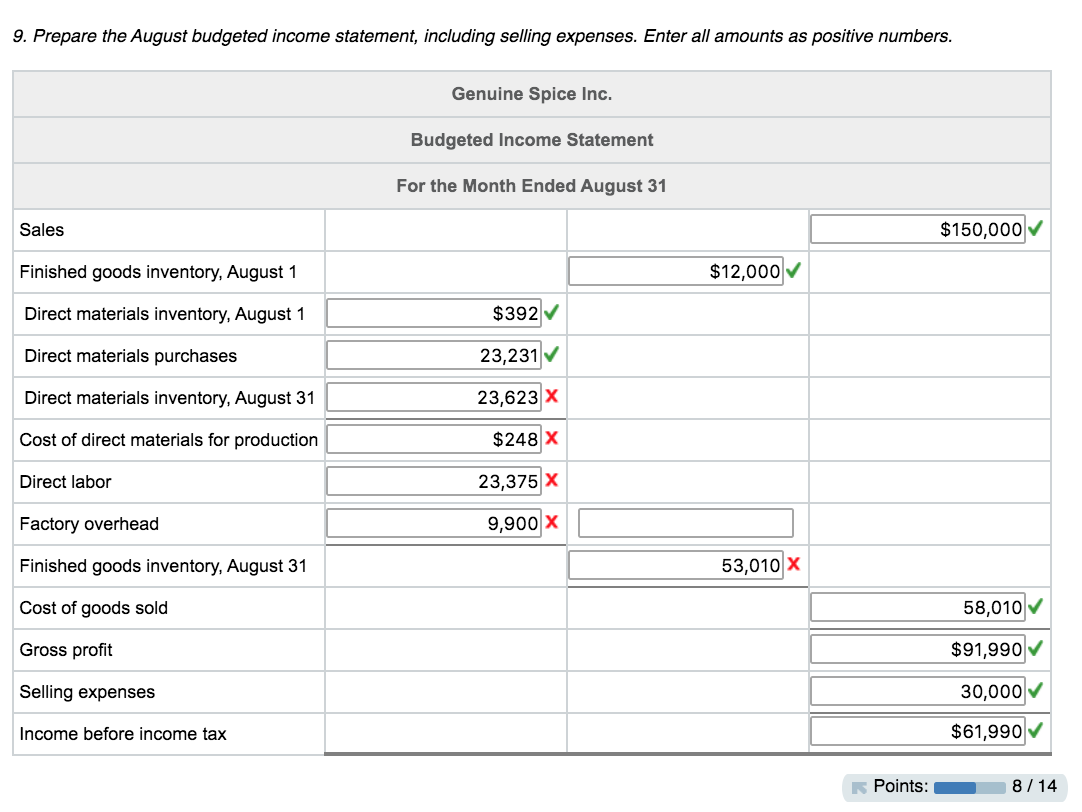Click the red X beside $248

pyautogui.click(x=551, y=438)
